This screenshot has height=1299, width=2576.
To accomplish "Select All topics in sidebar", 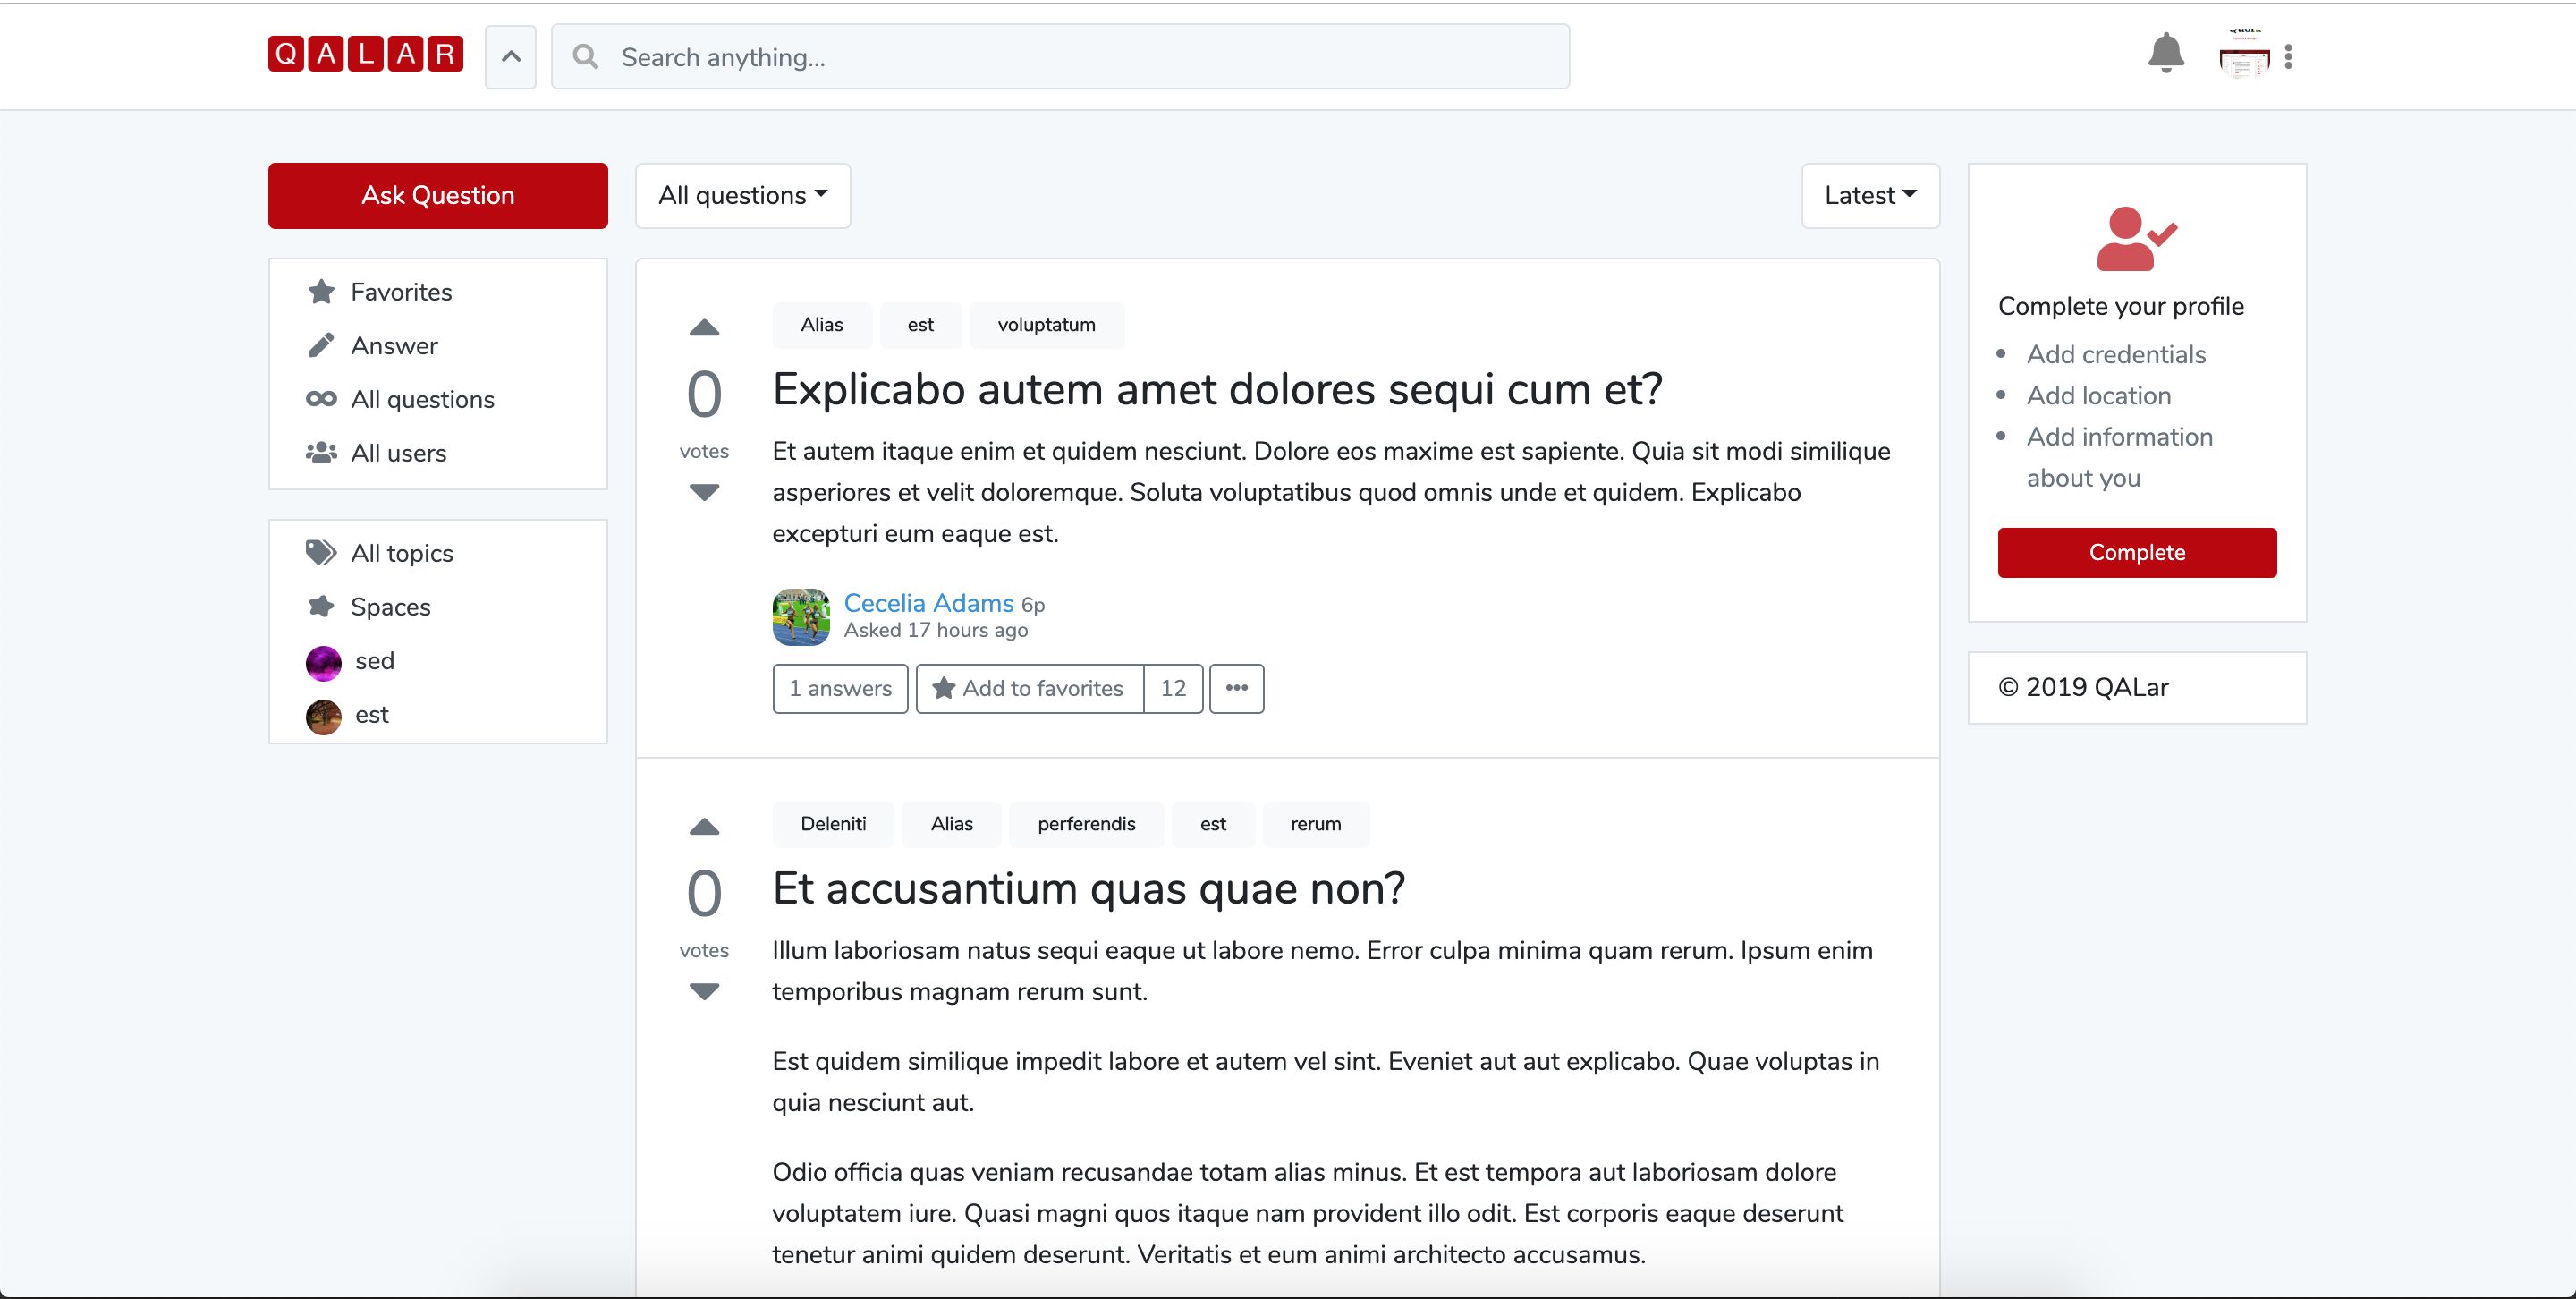I will (x=401, y=553).
